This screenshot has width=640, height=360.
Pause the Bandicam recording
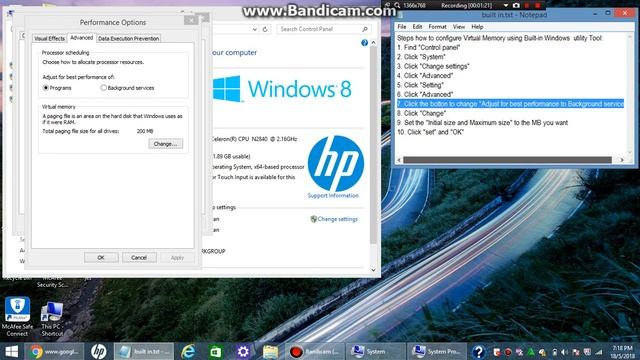tap(527, 5)
